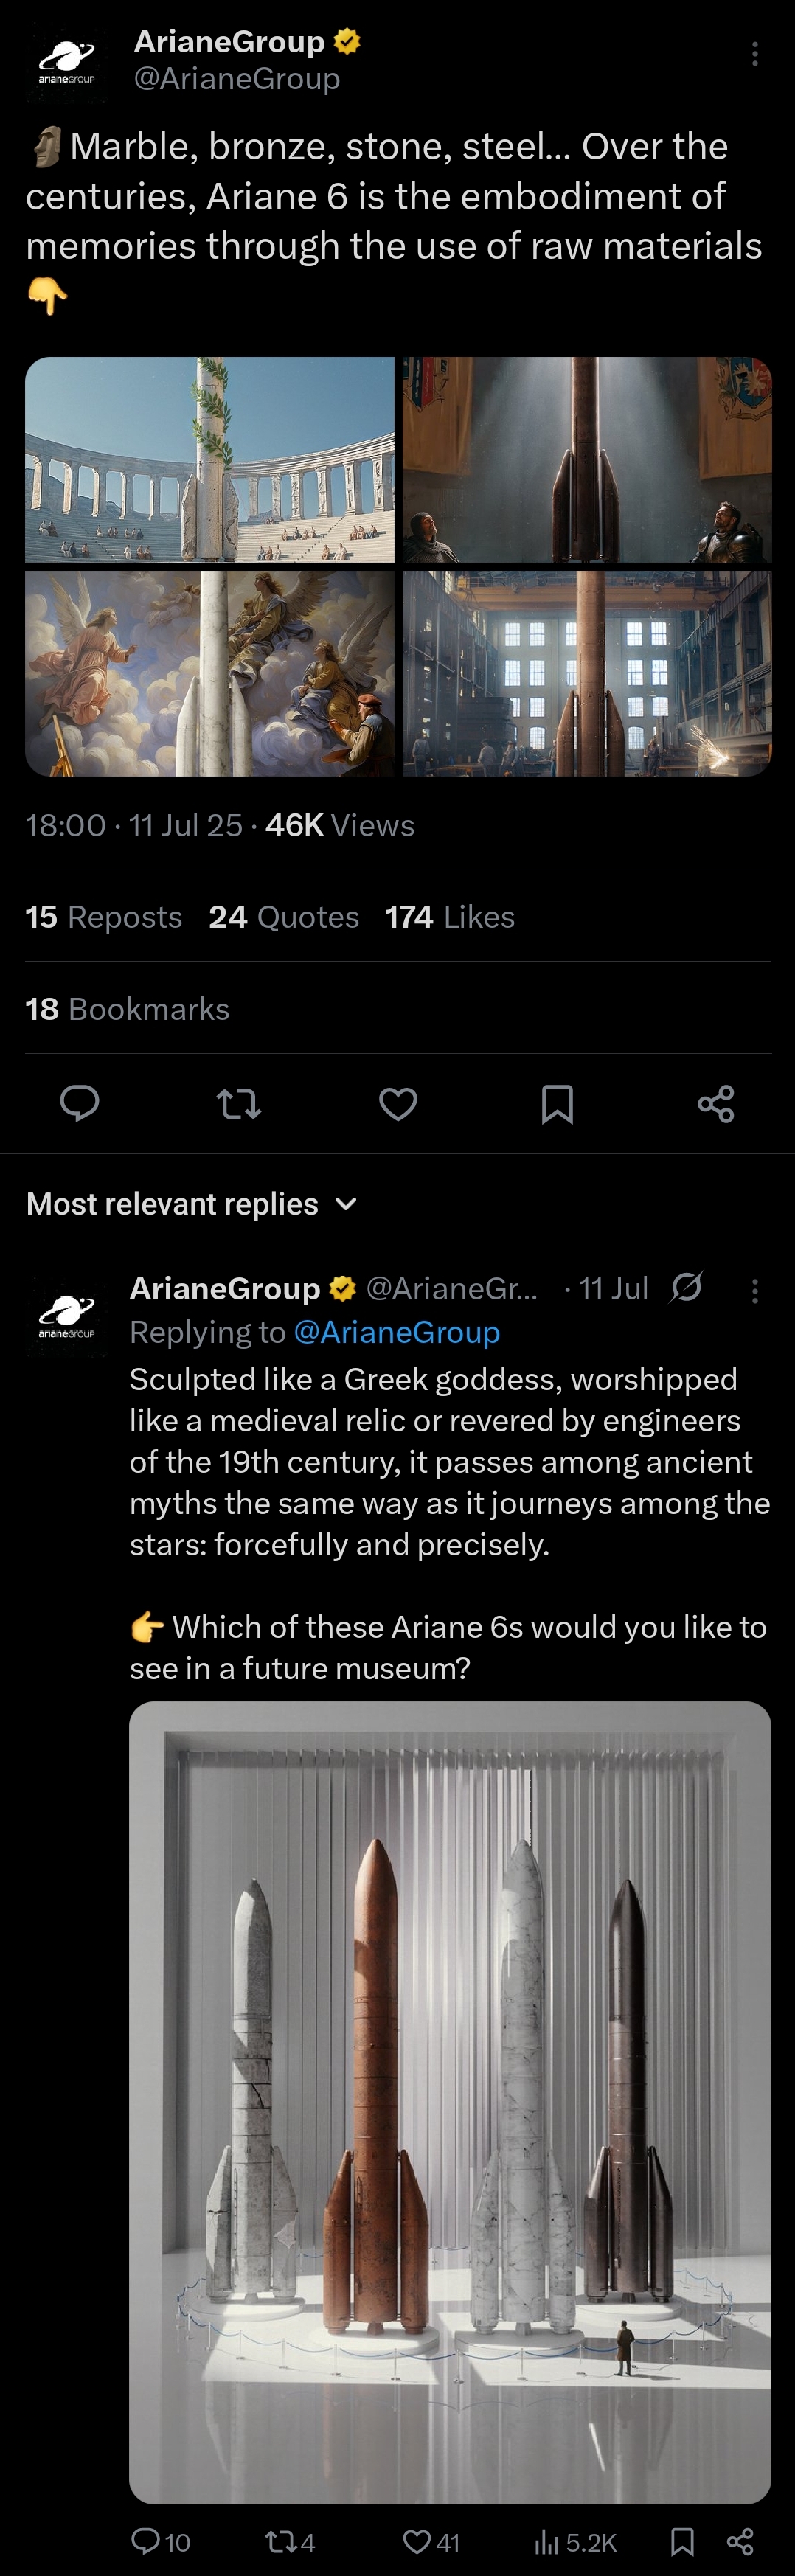View the 174 Likes list

pyautogui.click(x=450, y=916)
